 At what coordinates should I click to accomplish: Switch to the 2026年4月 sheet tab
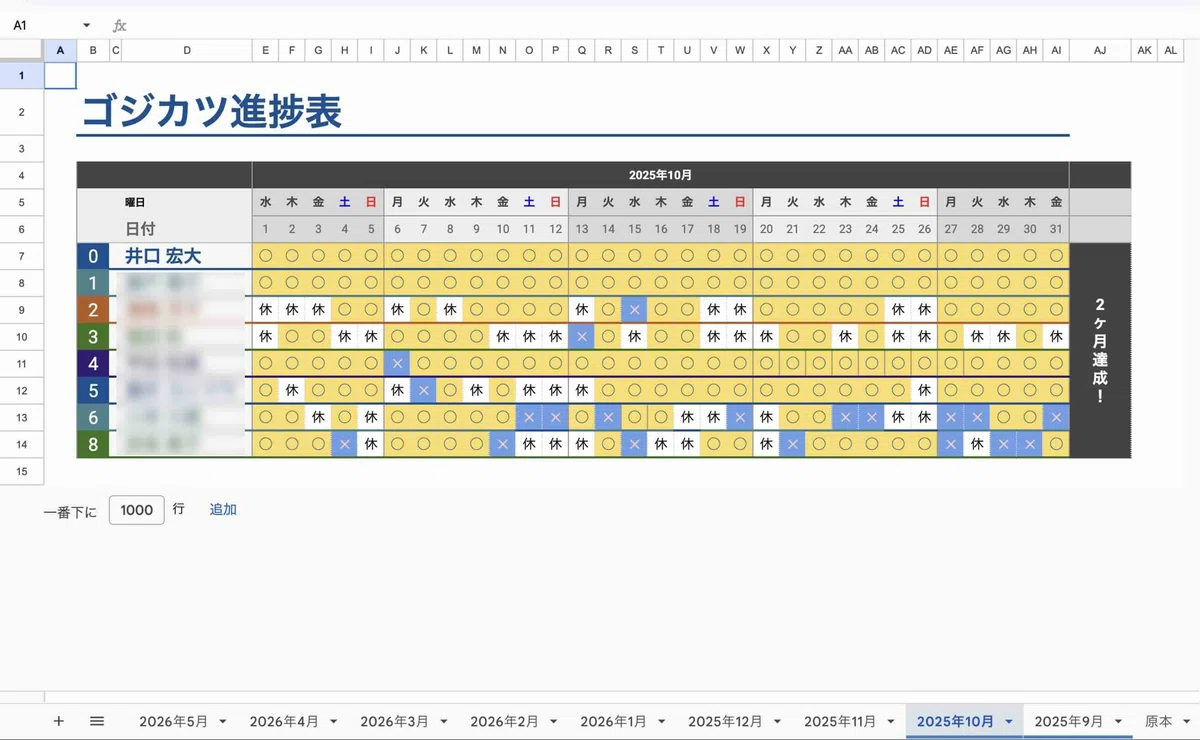point(284,721)
